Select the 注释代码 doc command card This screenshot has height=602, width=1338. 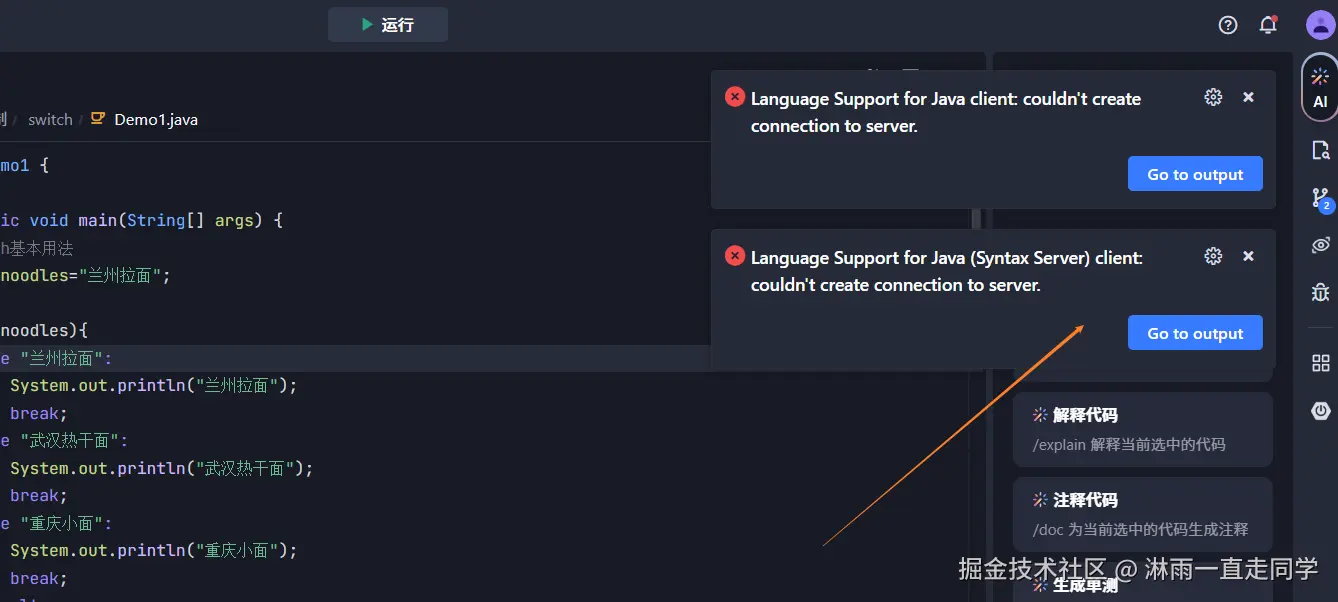click(1142, 514)
